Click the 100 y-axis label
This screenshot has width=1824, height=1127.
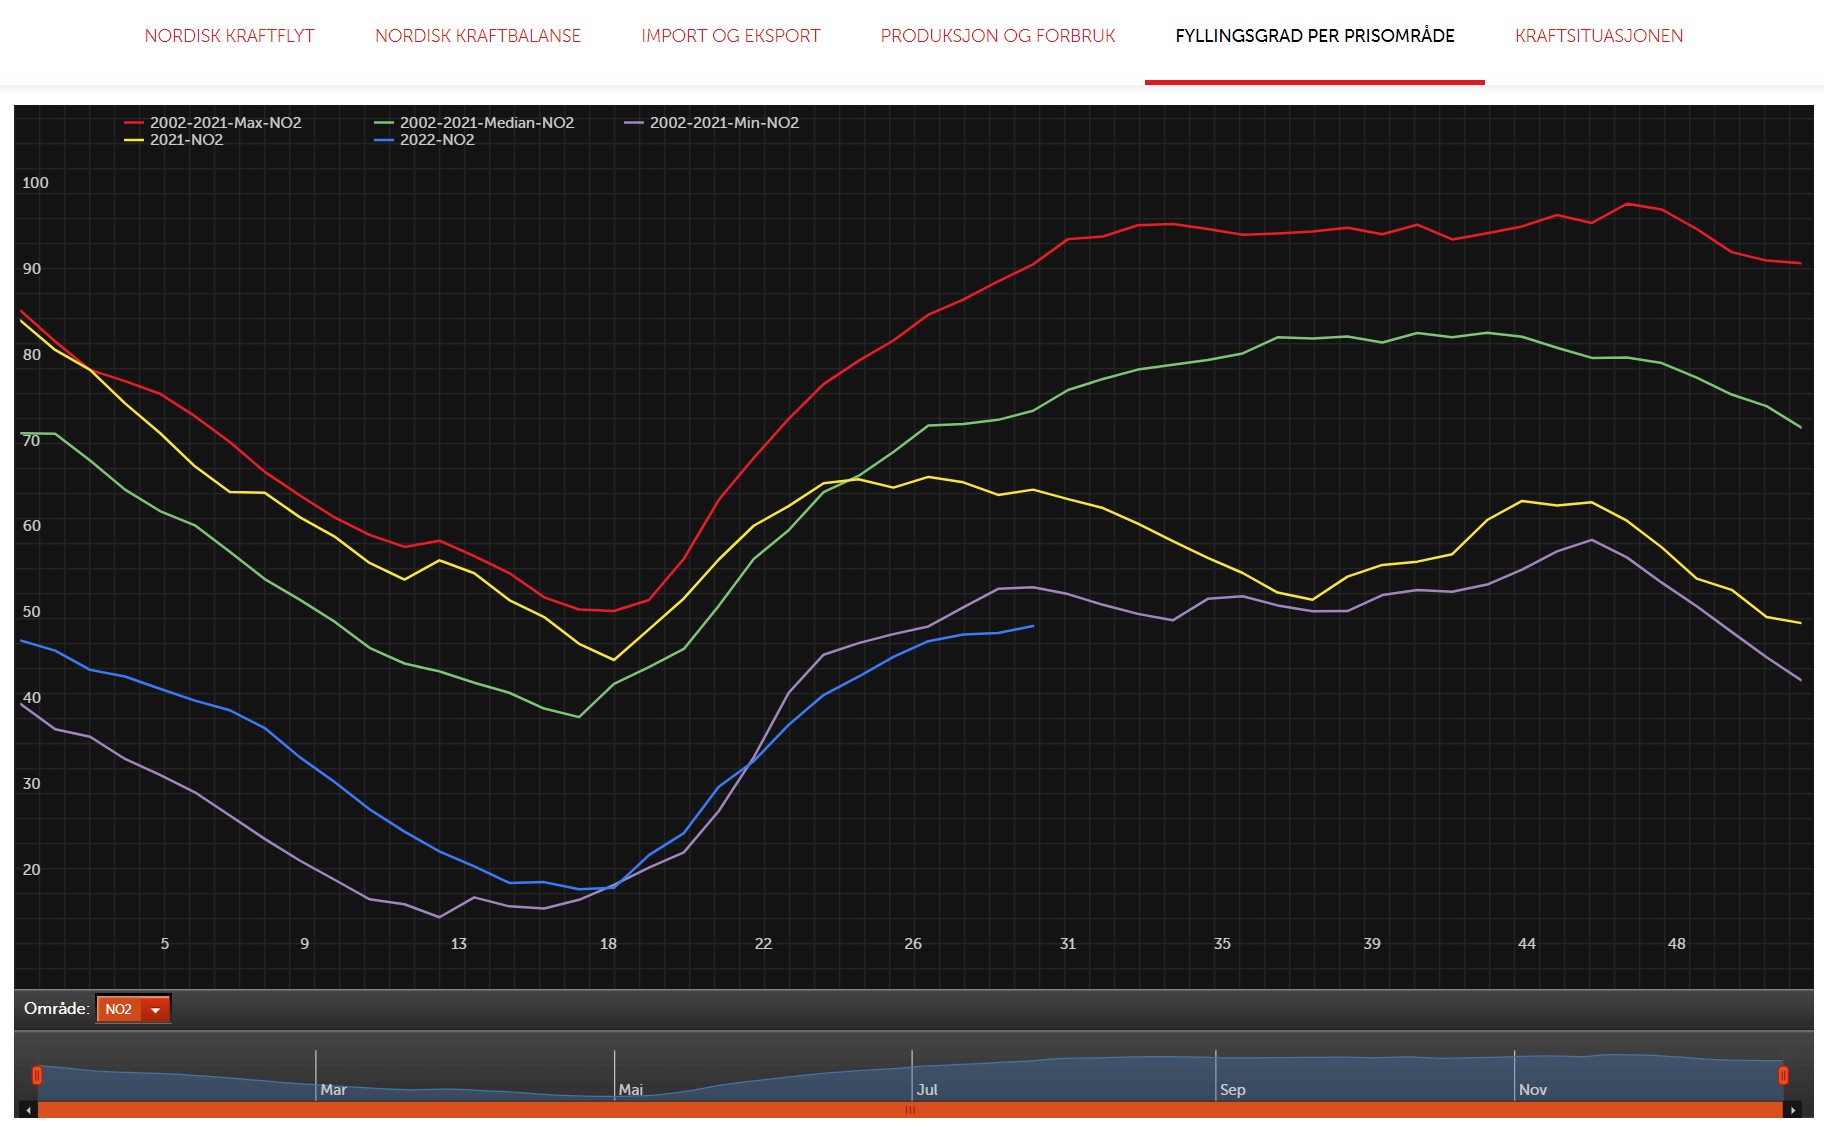[35, 183]
